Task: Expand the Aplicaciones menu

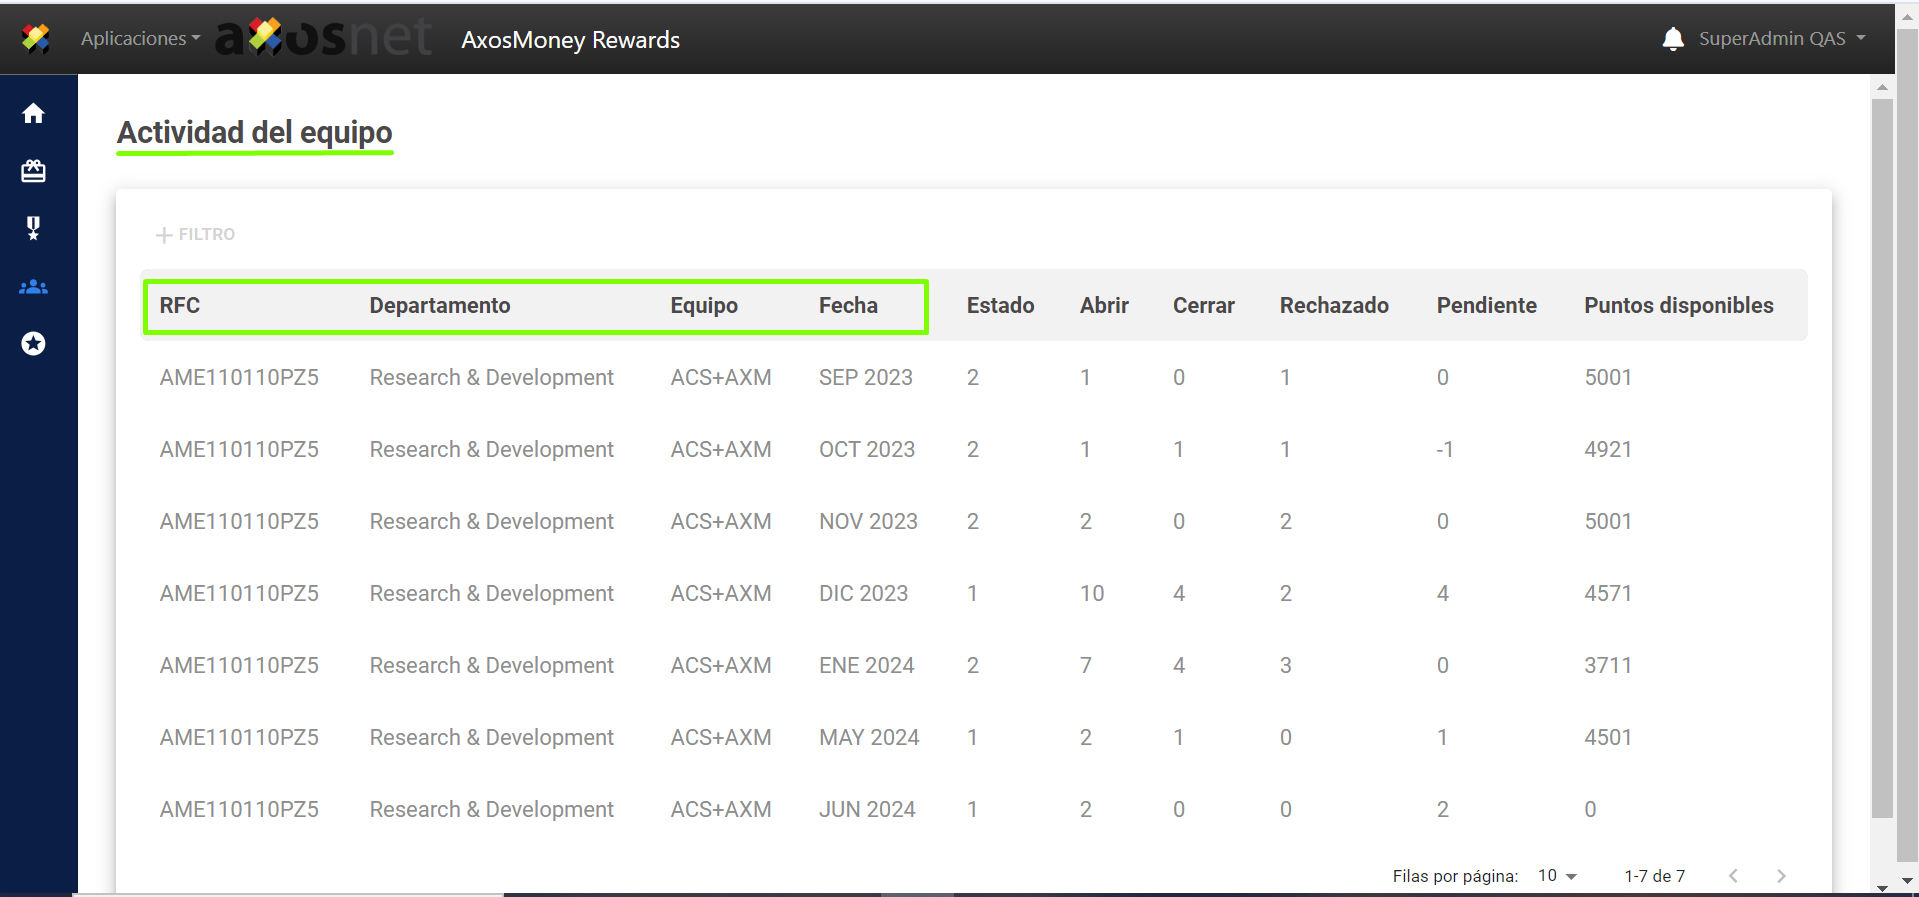Action: click(x=140, y=39)
